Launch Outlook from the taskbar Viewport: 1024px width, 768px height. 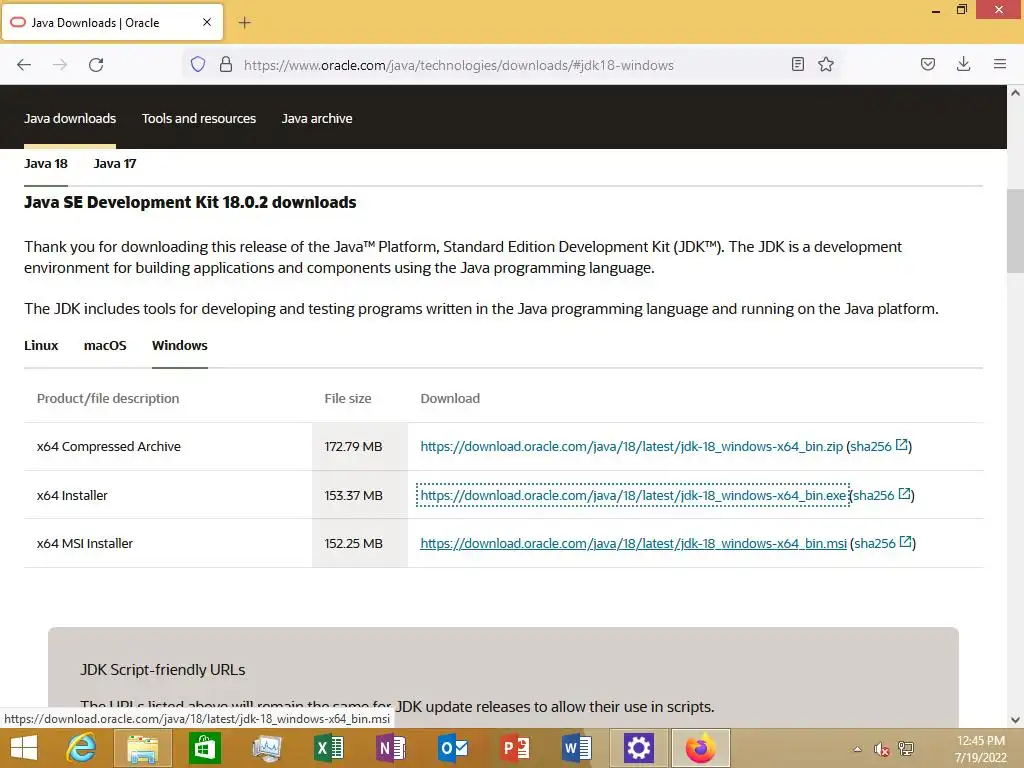453,748
